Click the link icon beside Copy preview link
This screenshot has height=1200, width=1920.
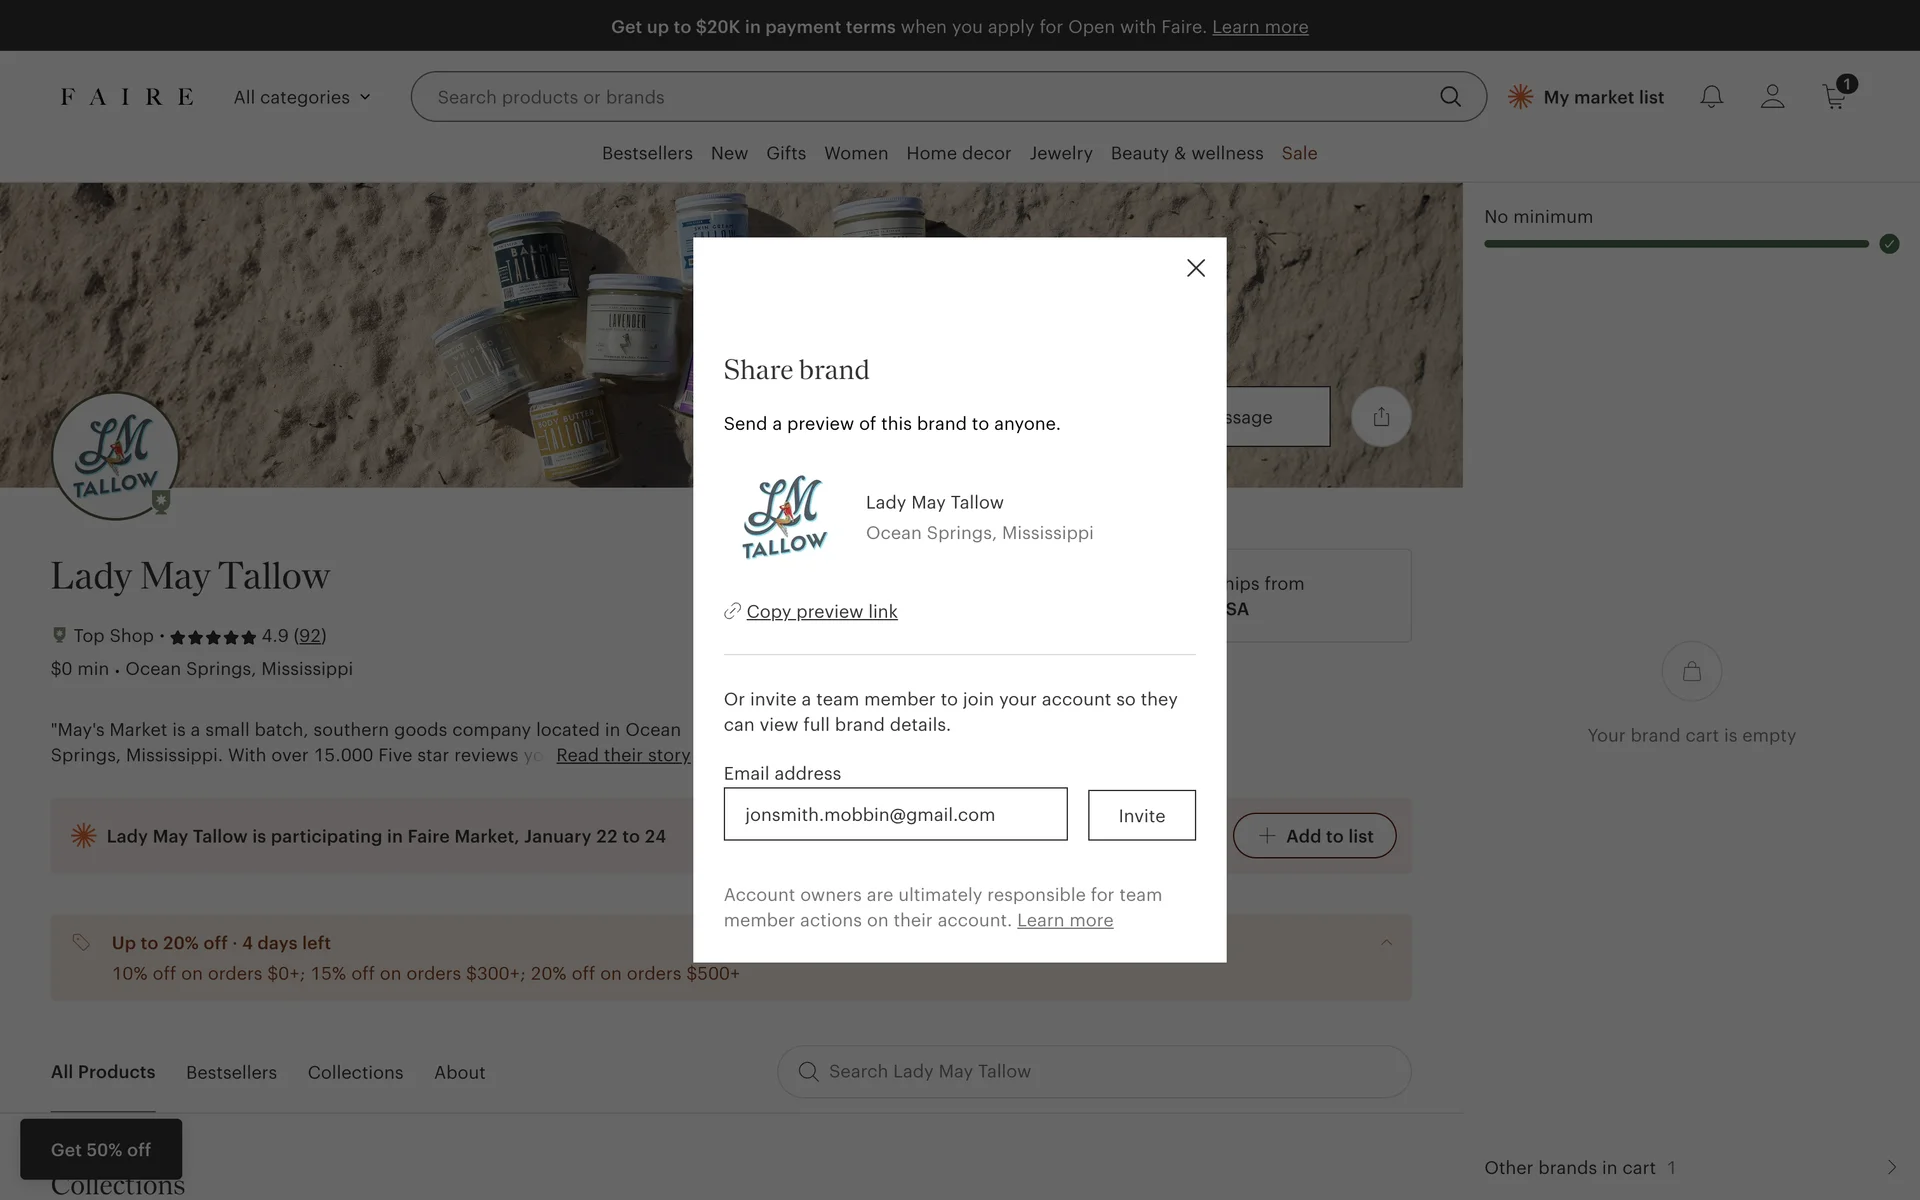(x=732, y=611)
